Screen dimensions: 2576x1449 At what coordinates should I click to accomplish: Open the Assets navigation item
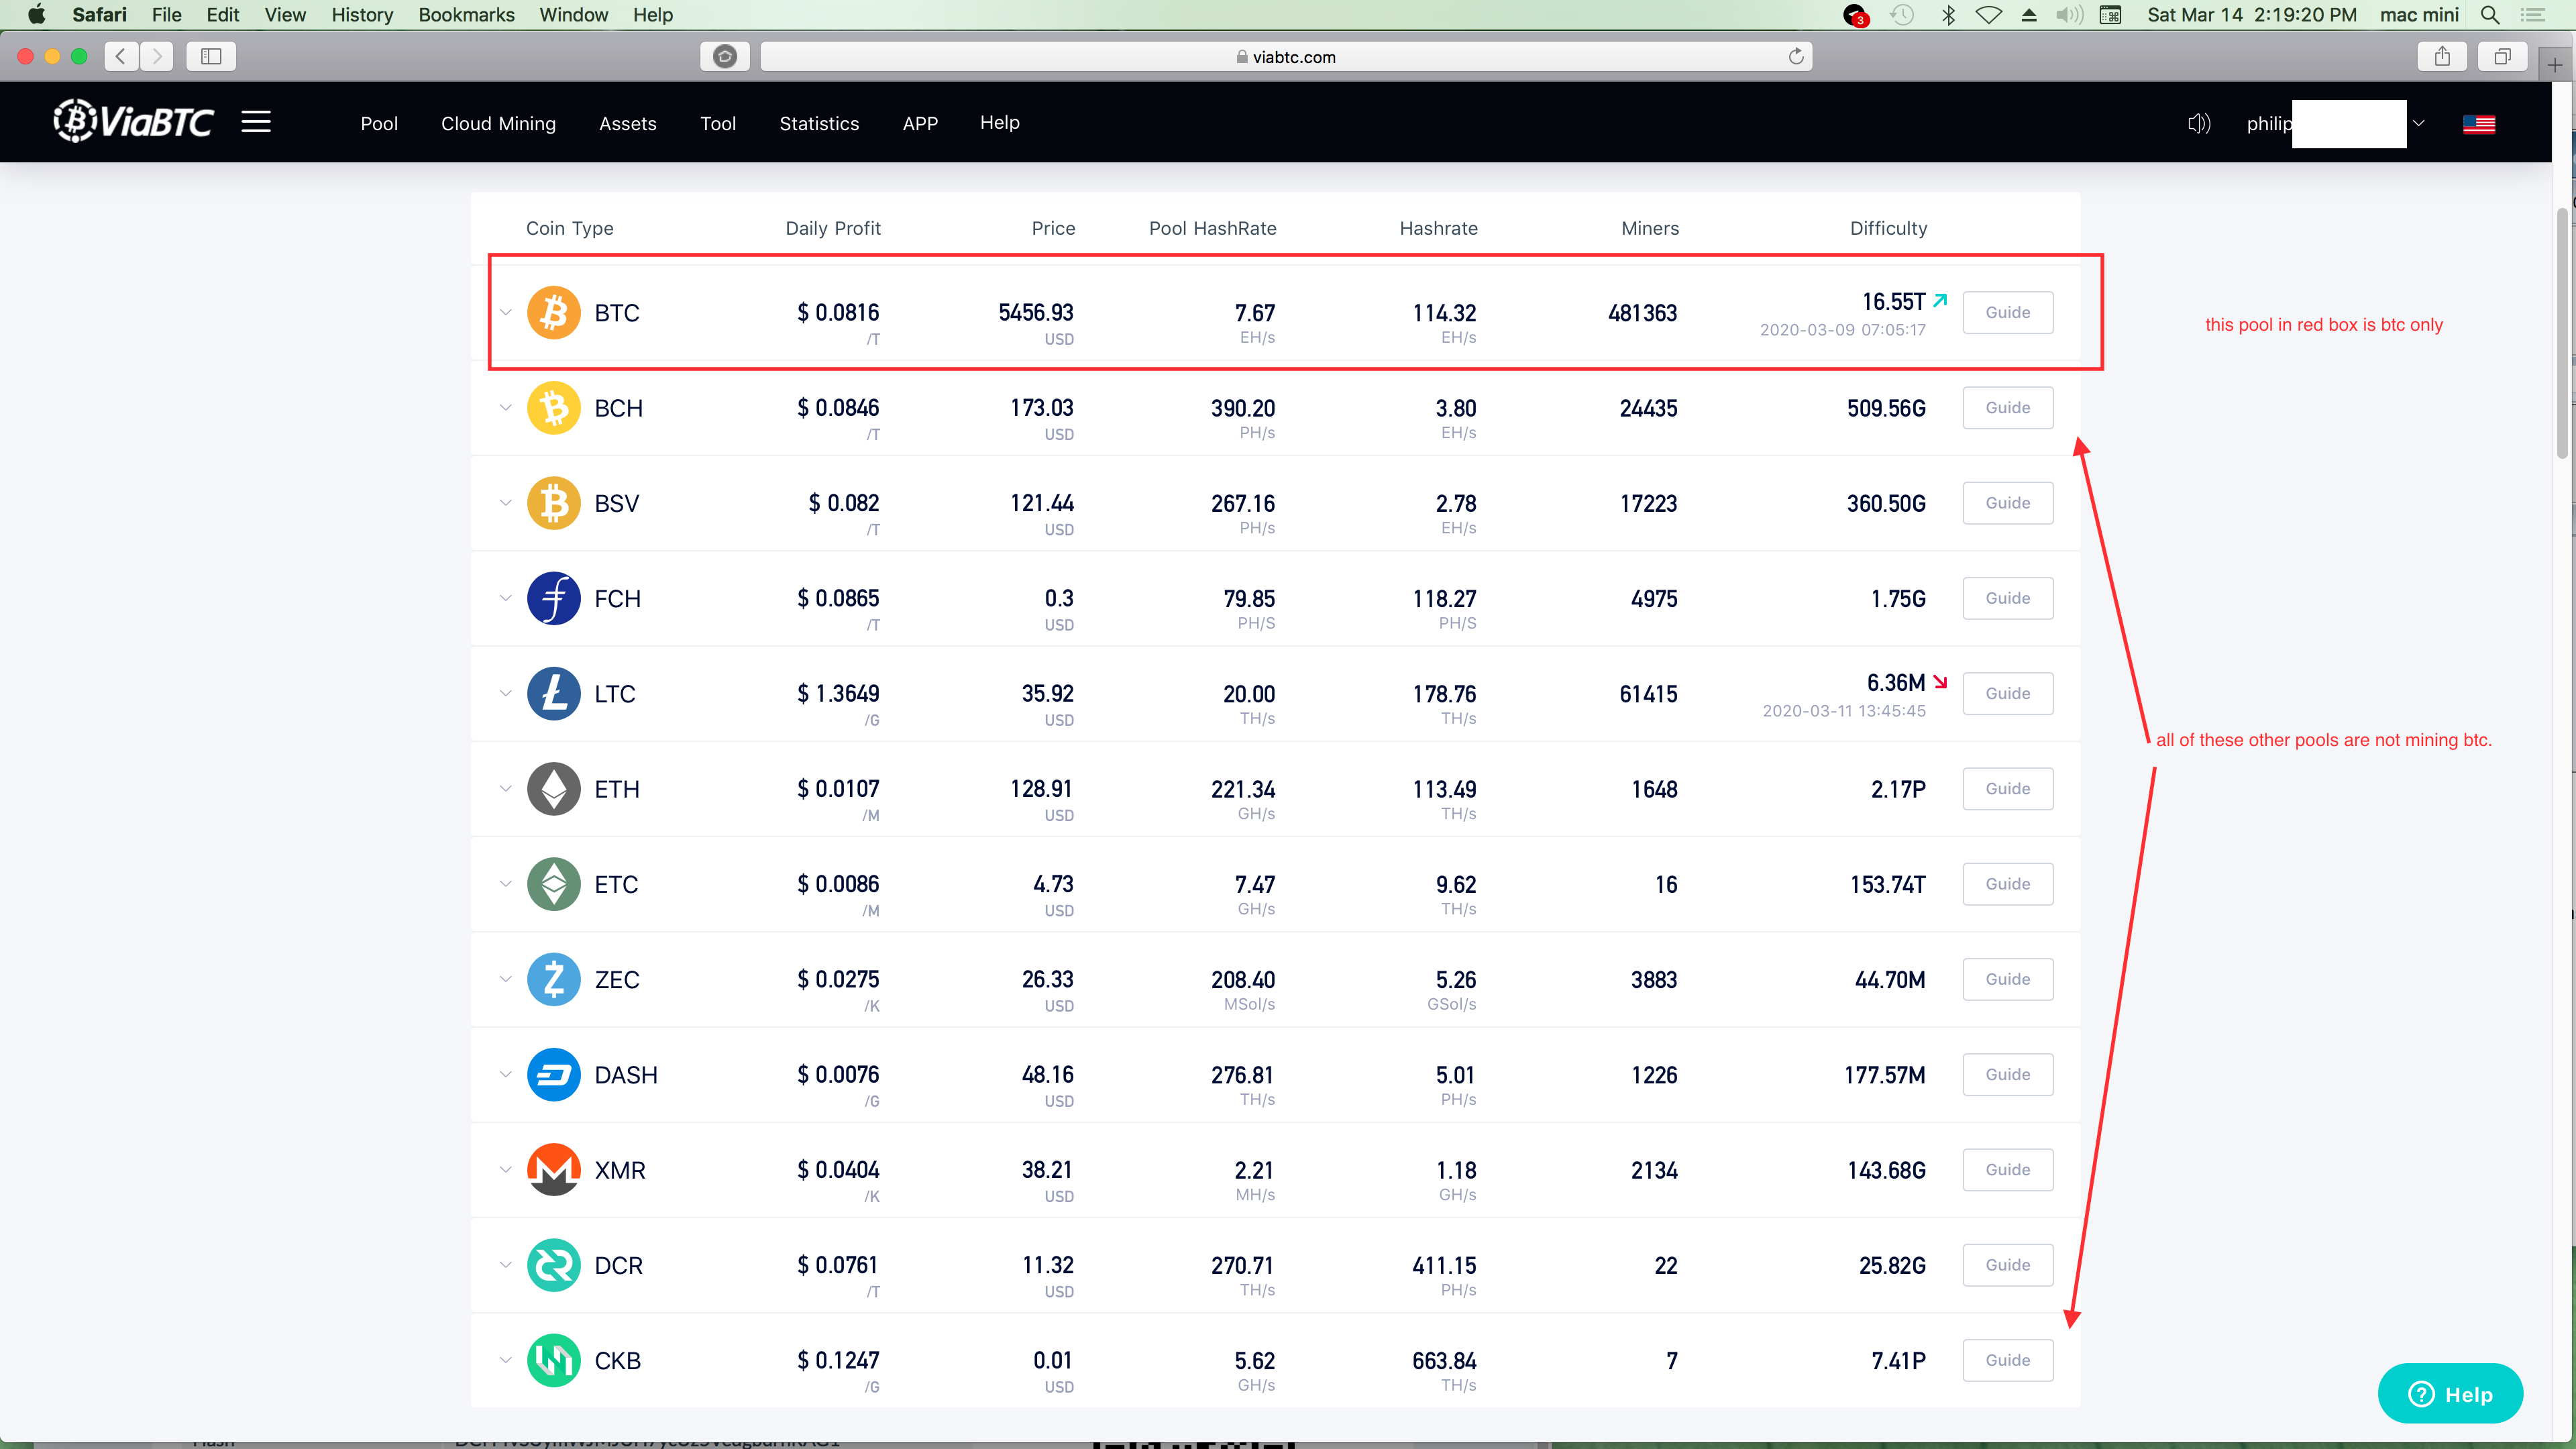628,123
